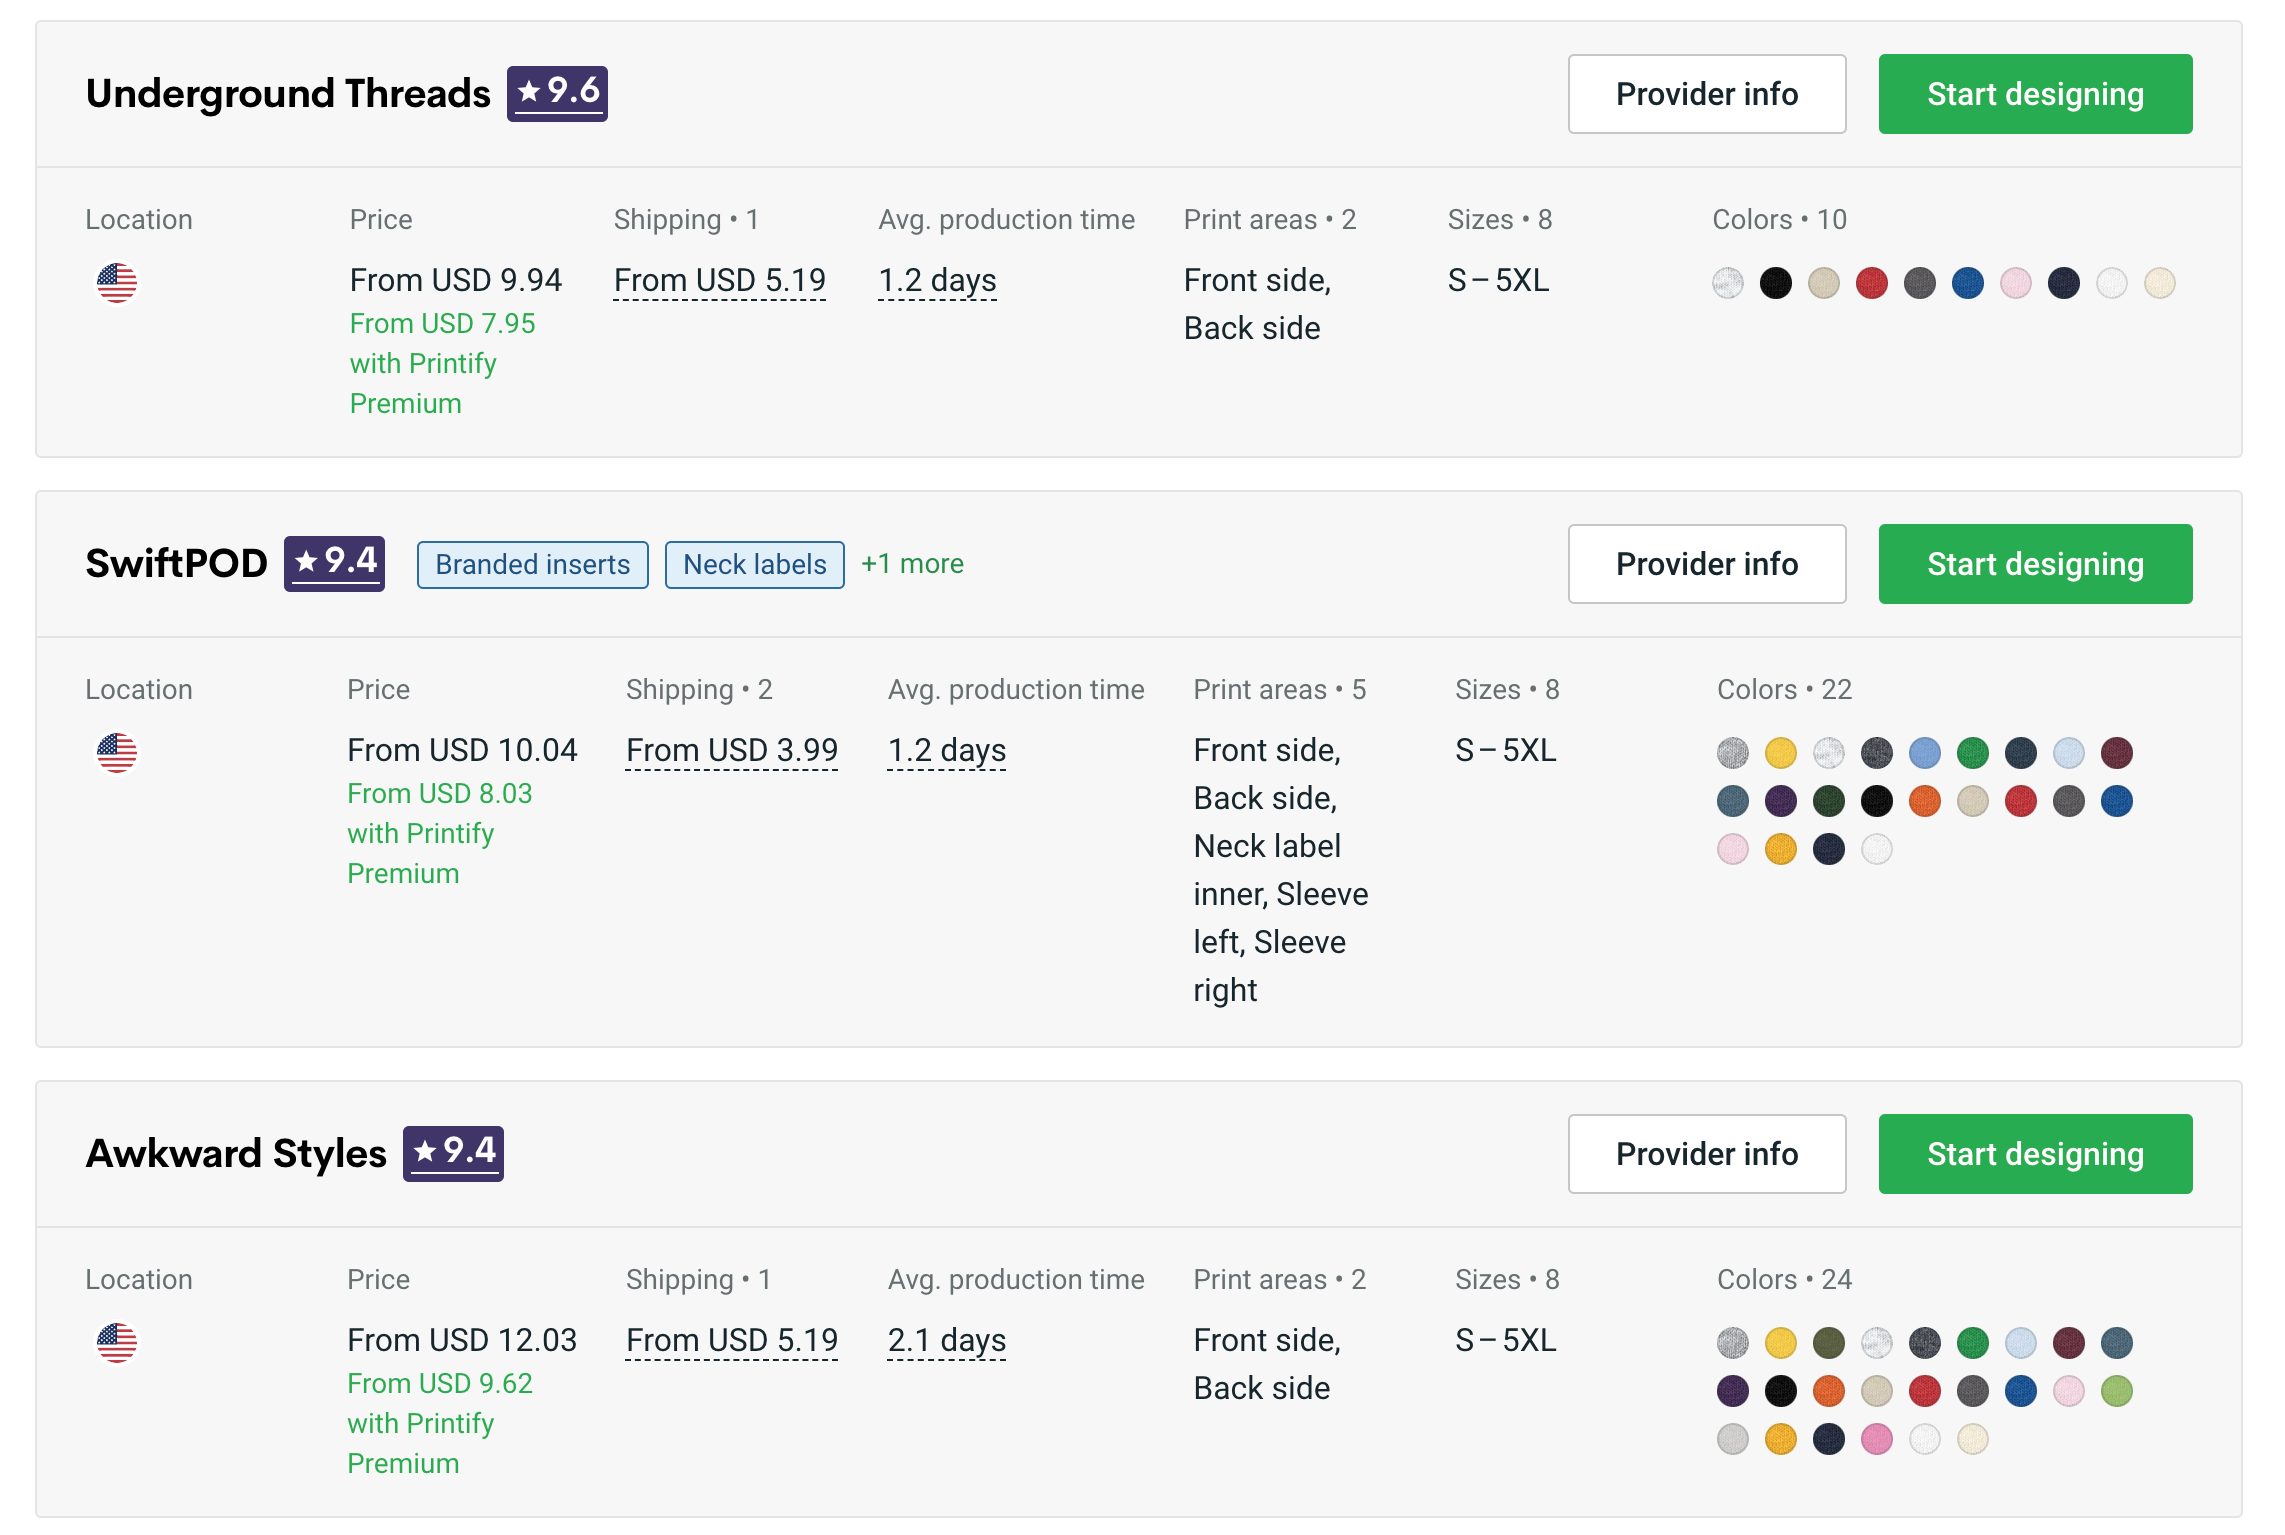Start designing with SwiftPOD
This screenshot has width=2285, height=1535.
pyautogui.click(x=2035, y=564)
